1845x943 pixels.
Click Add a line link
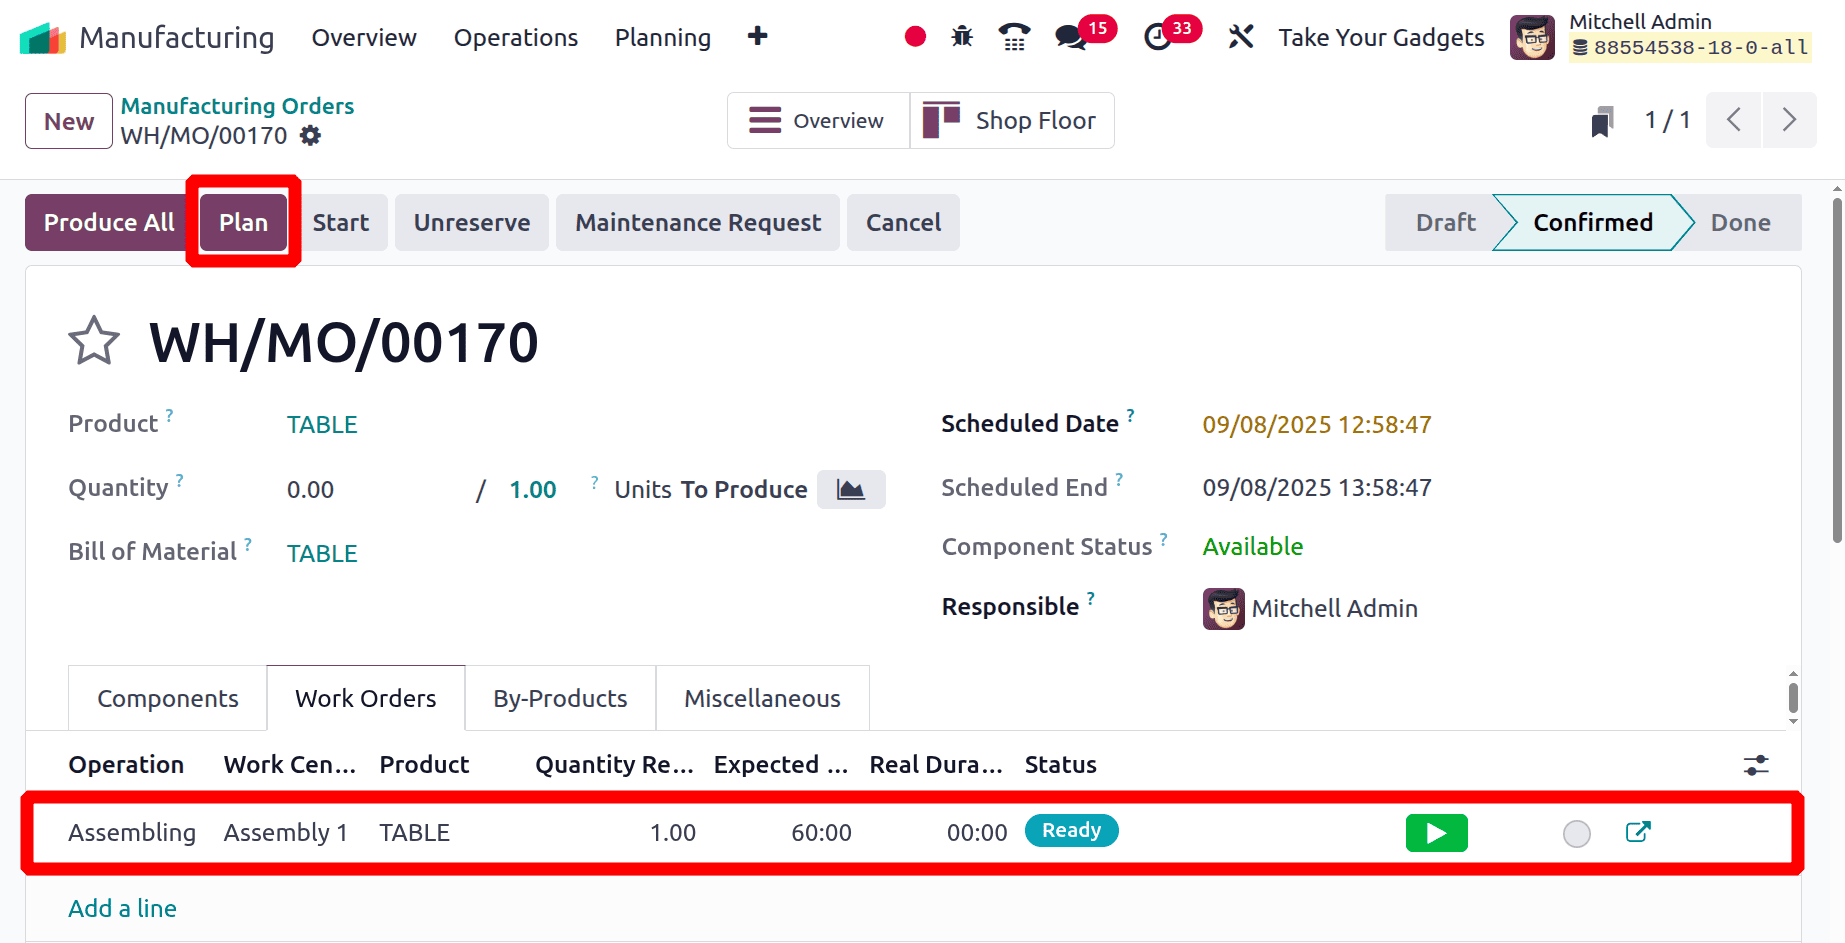(122, 908)
